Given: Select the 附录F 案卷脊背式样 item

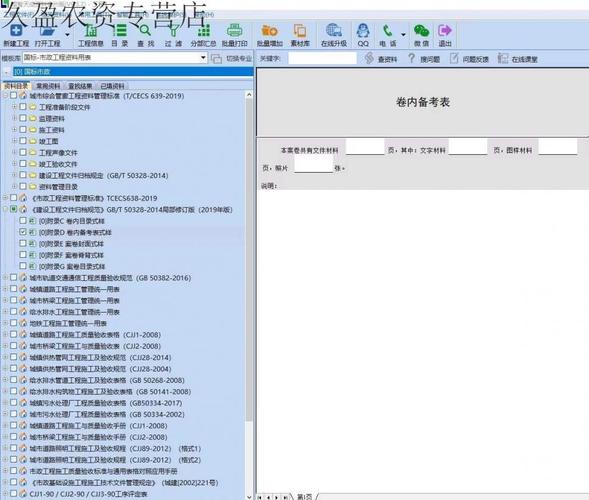Looking at the screenshot, I should coord(71,255).
